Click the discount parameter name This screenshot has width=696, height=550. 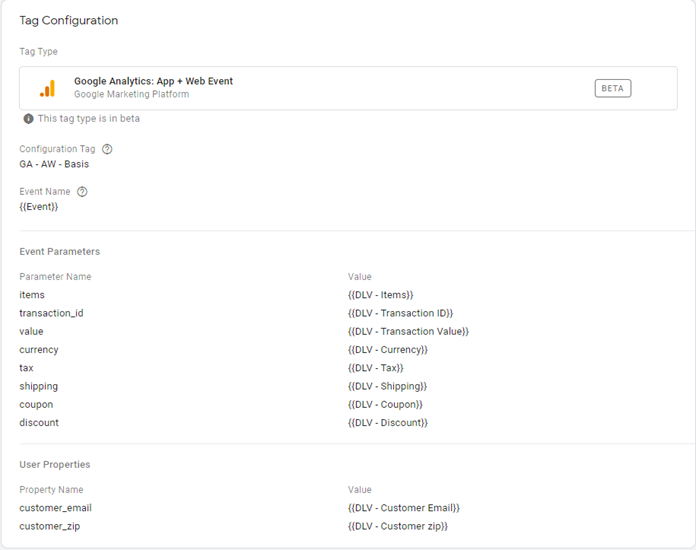point(39,423)
